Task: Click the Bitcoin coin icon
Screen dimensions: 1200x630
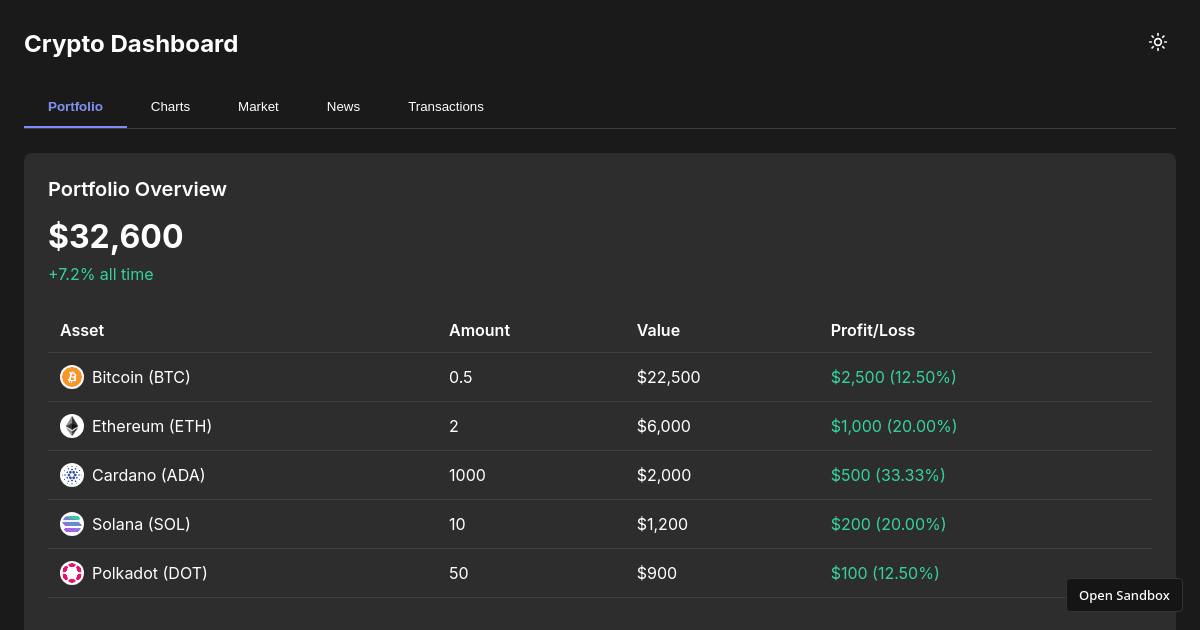Action: [72, 377]
